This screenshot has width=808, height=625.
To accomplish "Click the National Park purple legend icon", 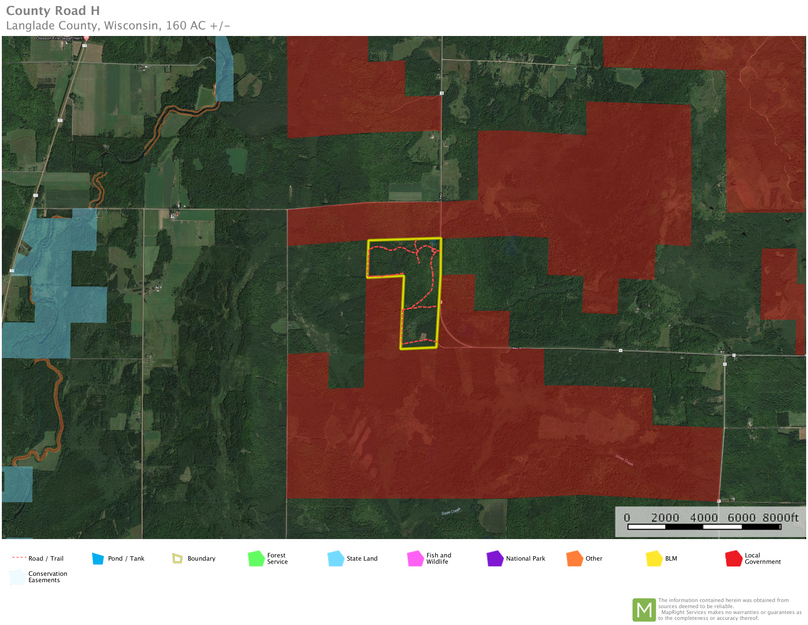I will pyautogui.click(x=494, y=558).
